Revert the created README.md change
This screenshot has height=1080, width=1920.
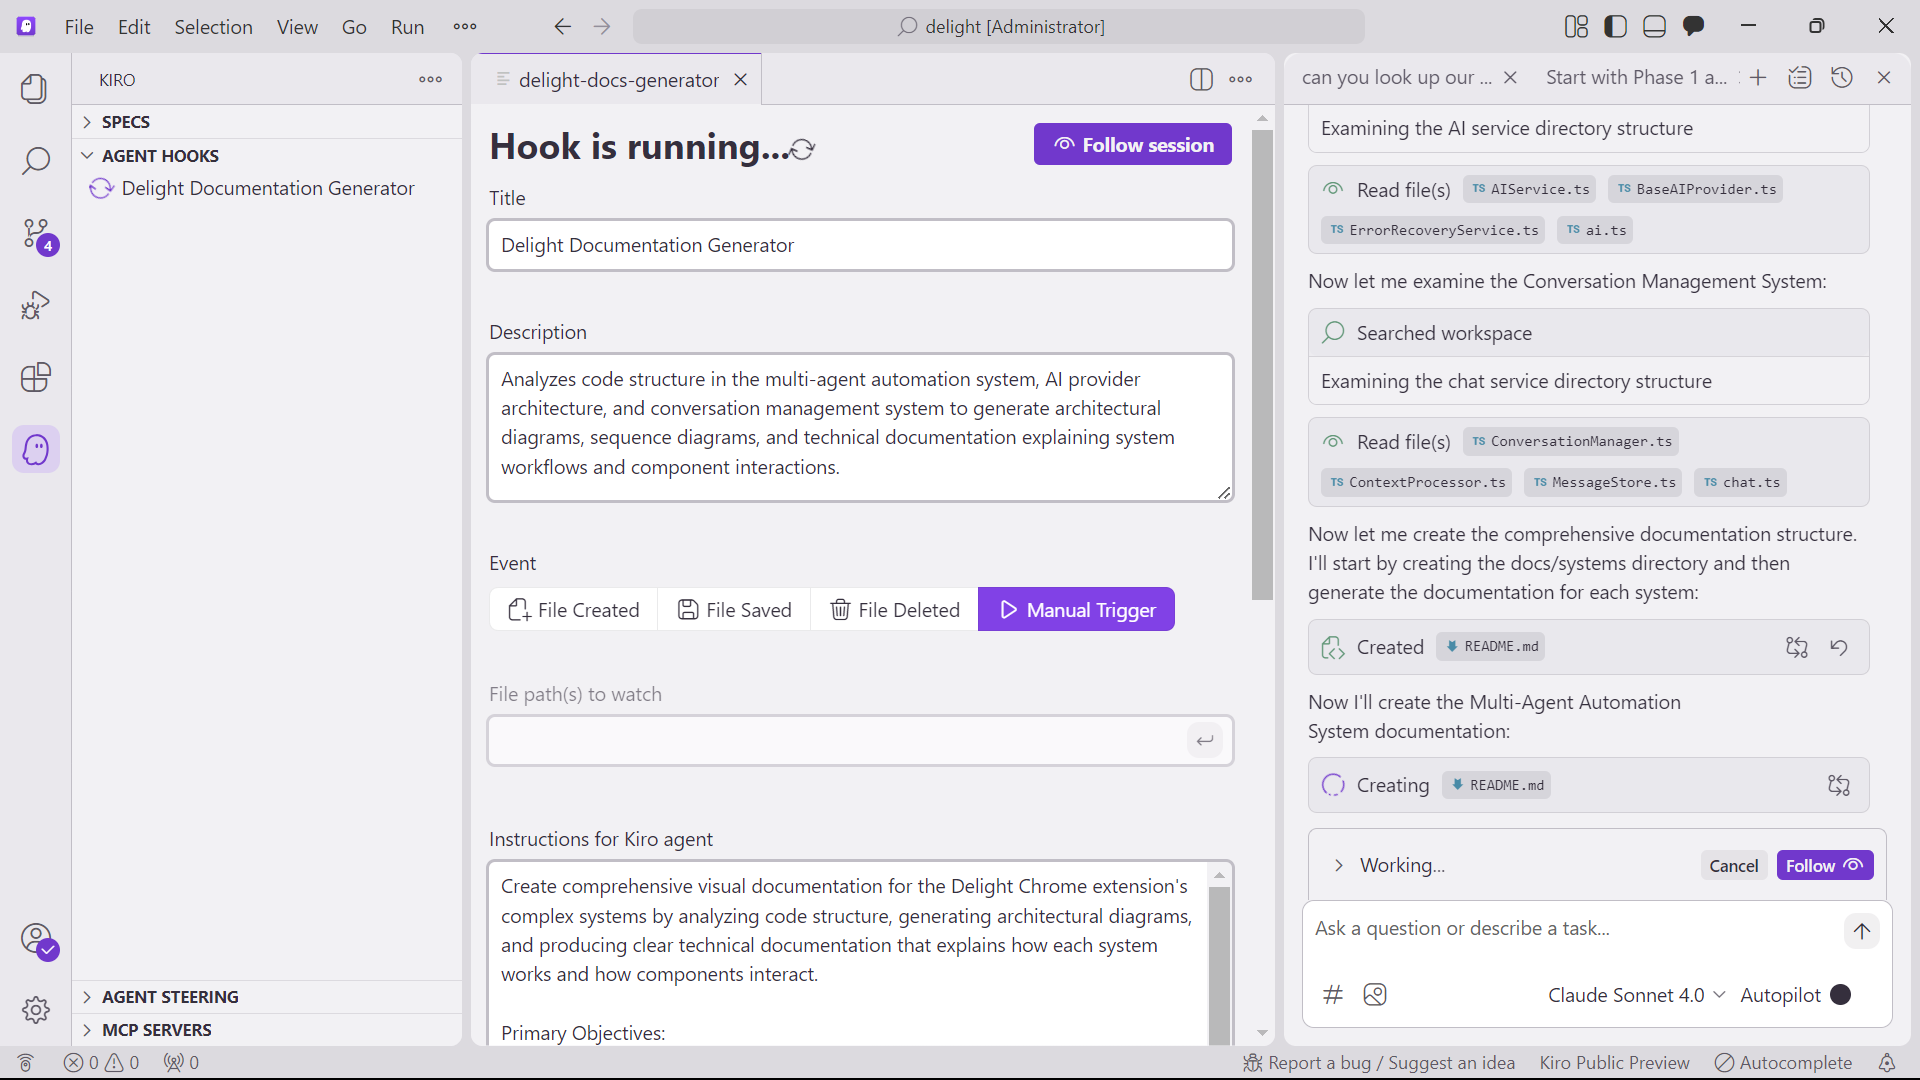coord(1838,647)
